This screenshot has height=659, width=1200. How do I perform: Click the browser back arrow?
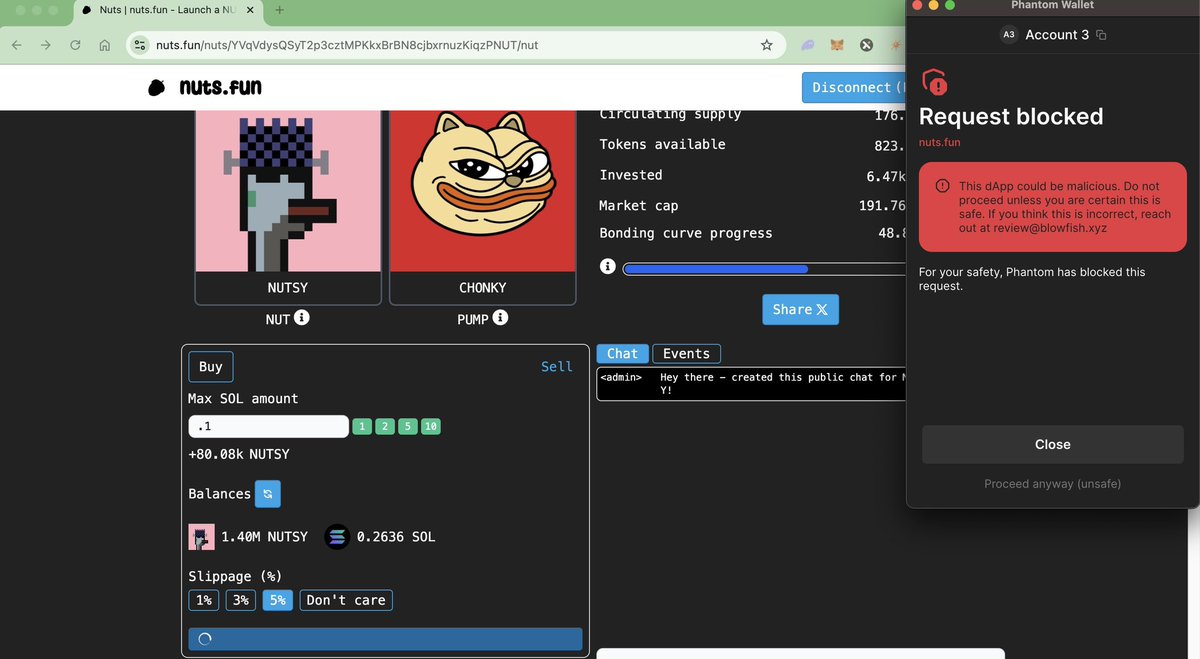(x=17, y=45)
